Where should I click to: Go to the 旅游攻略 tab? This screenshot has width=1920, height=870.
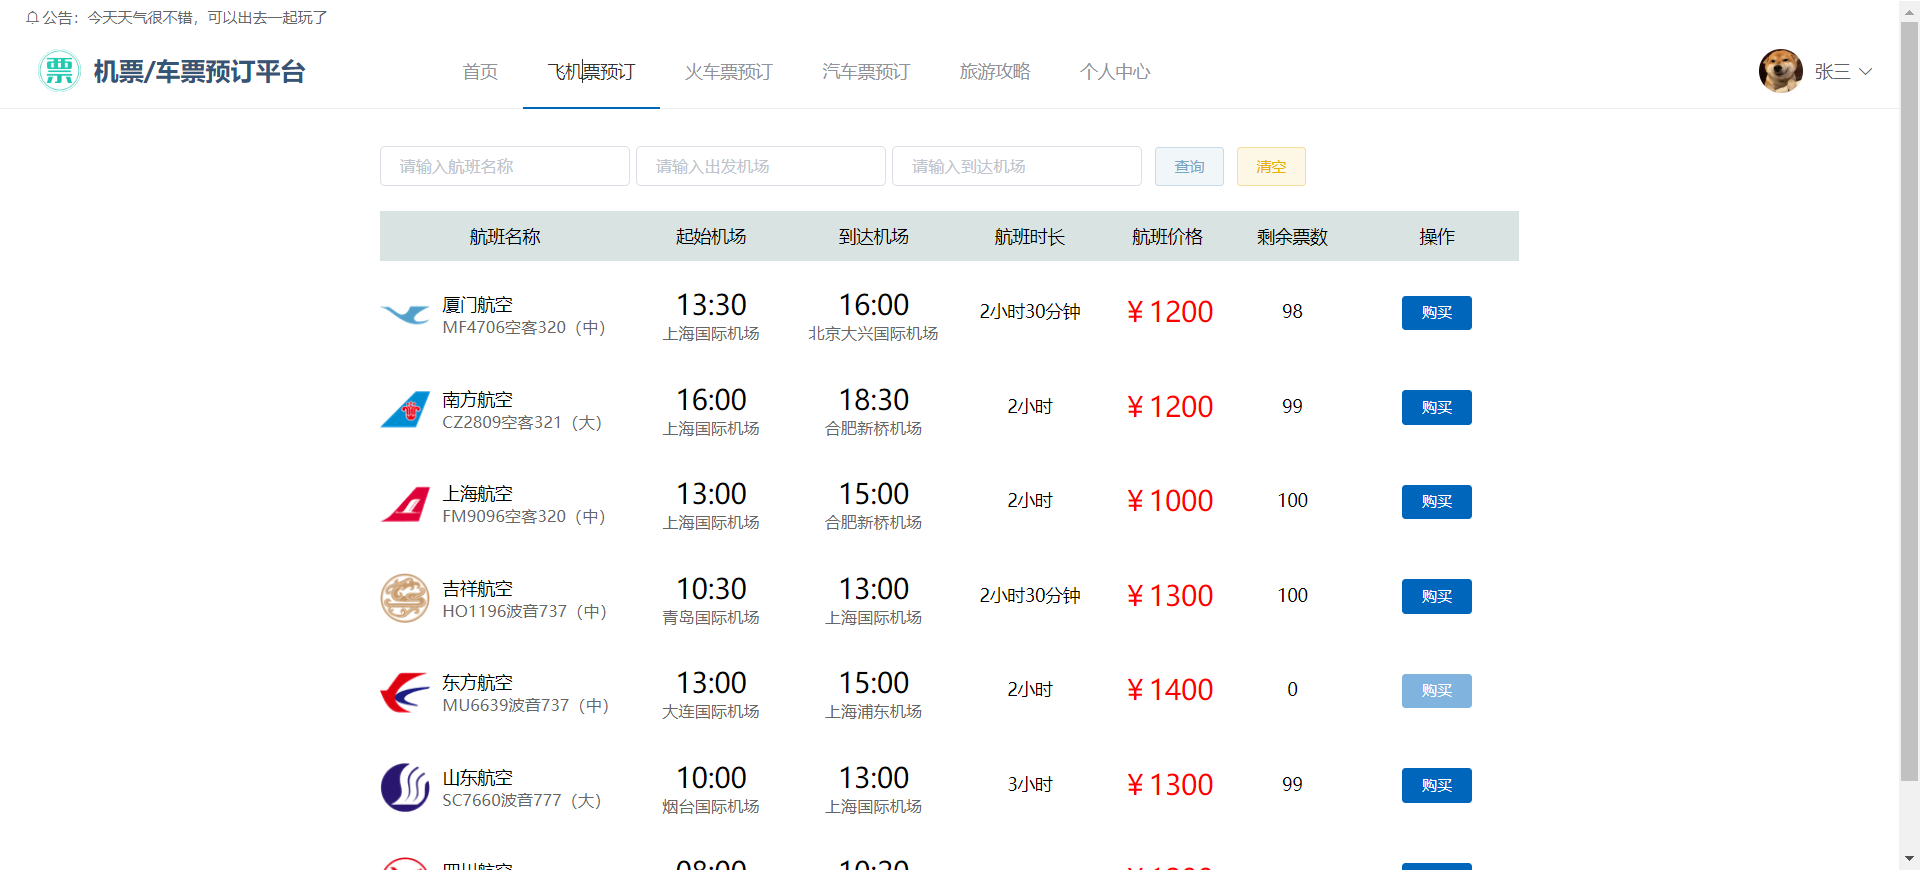click(x=994, y=72)
